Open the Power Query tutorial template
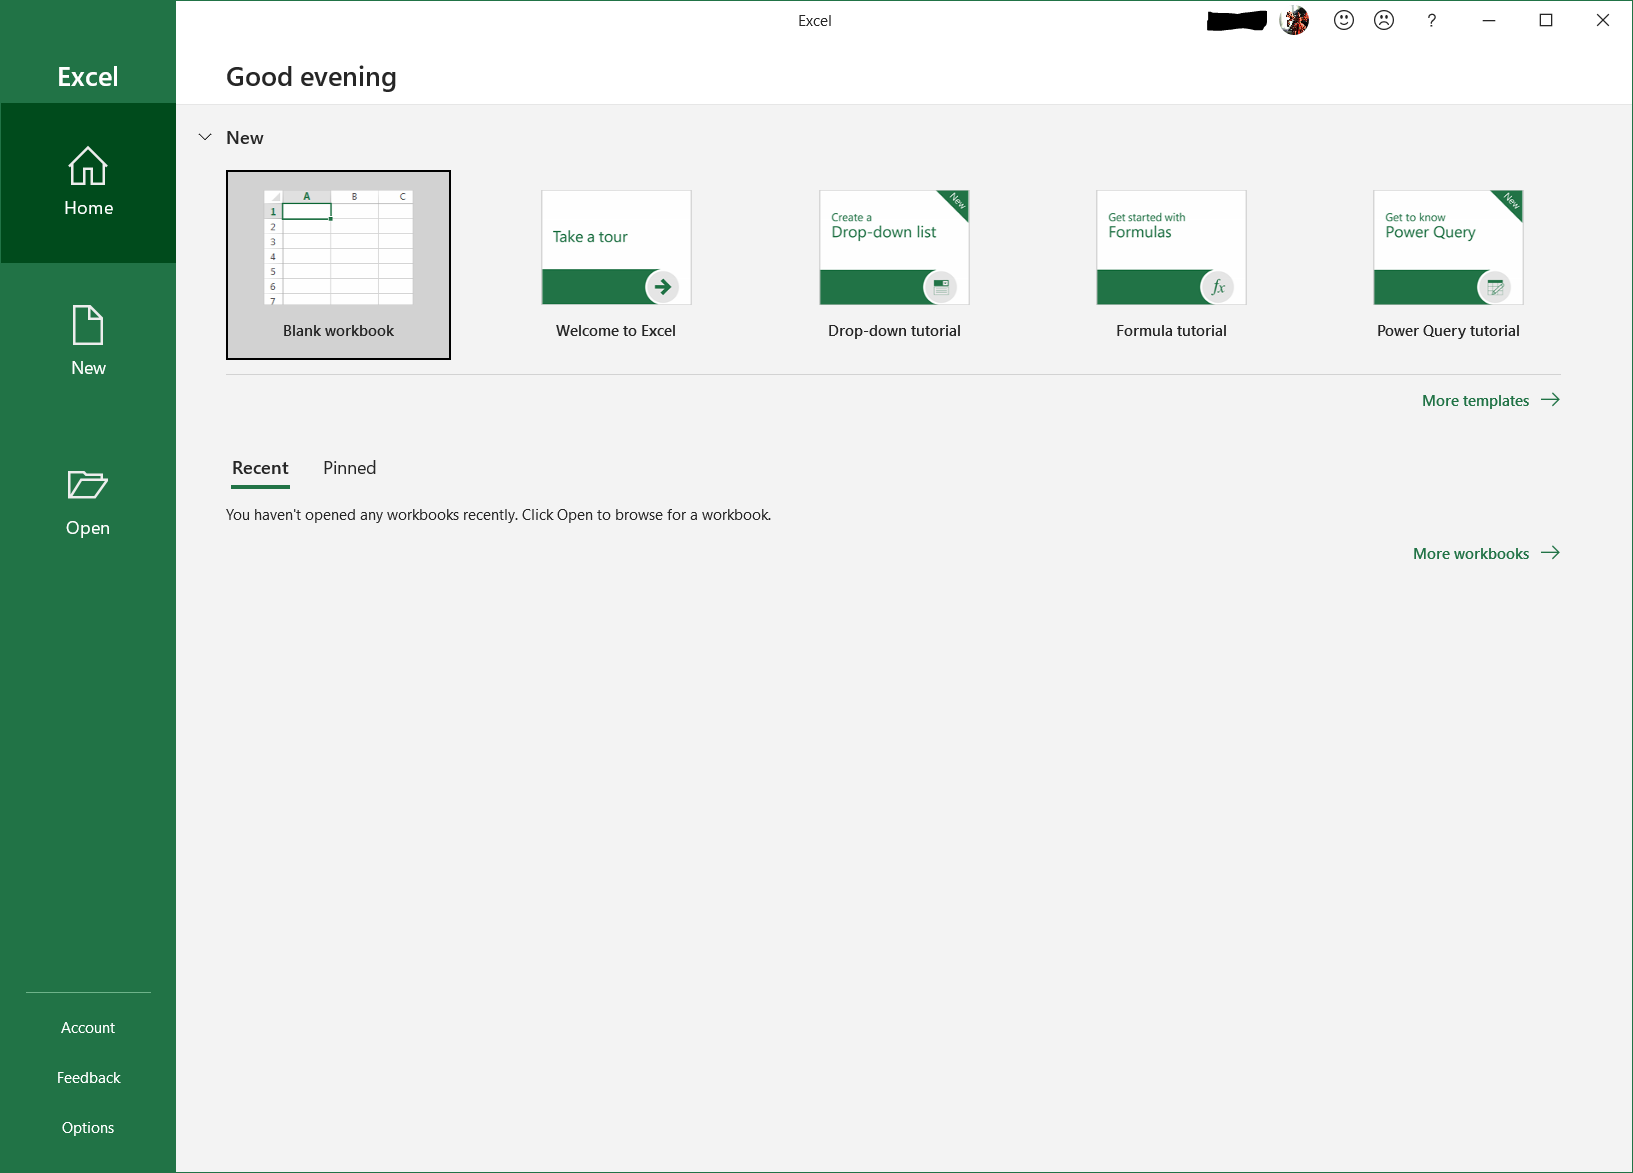The height and width of the screenshot is (1173, 1633). pyautogui.click(x=1448, y=265)
